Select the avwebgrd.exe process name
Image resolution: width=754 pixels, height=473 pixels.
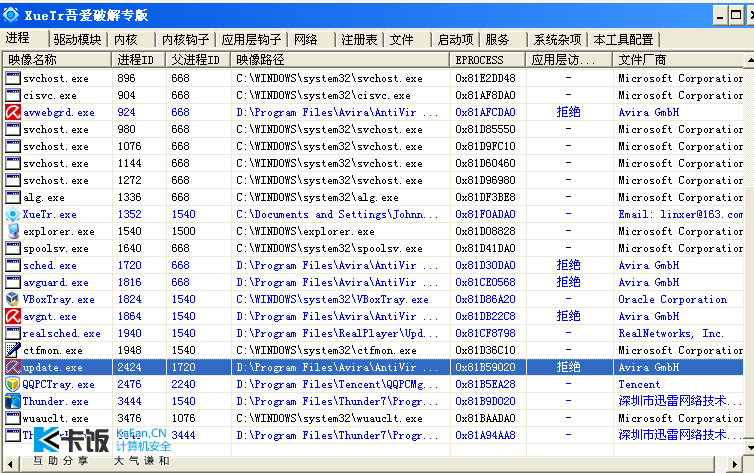coord(59,112)
